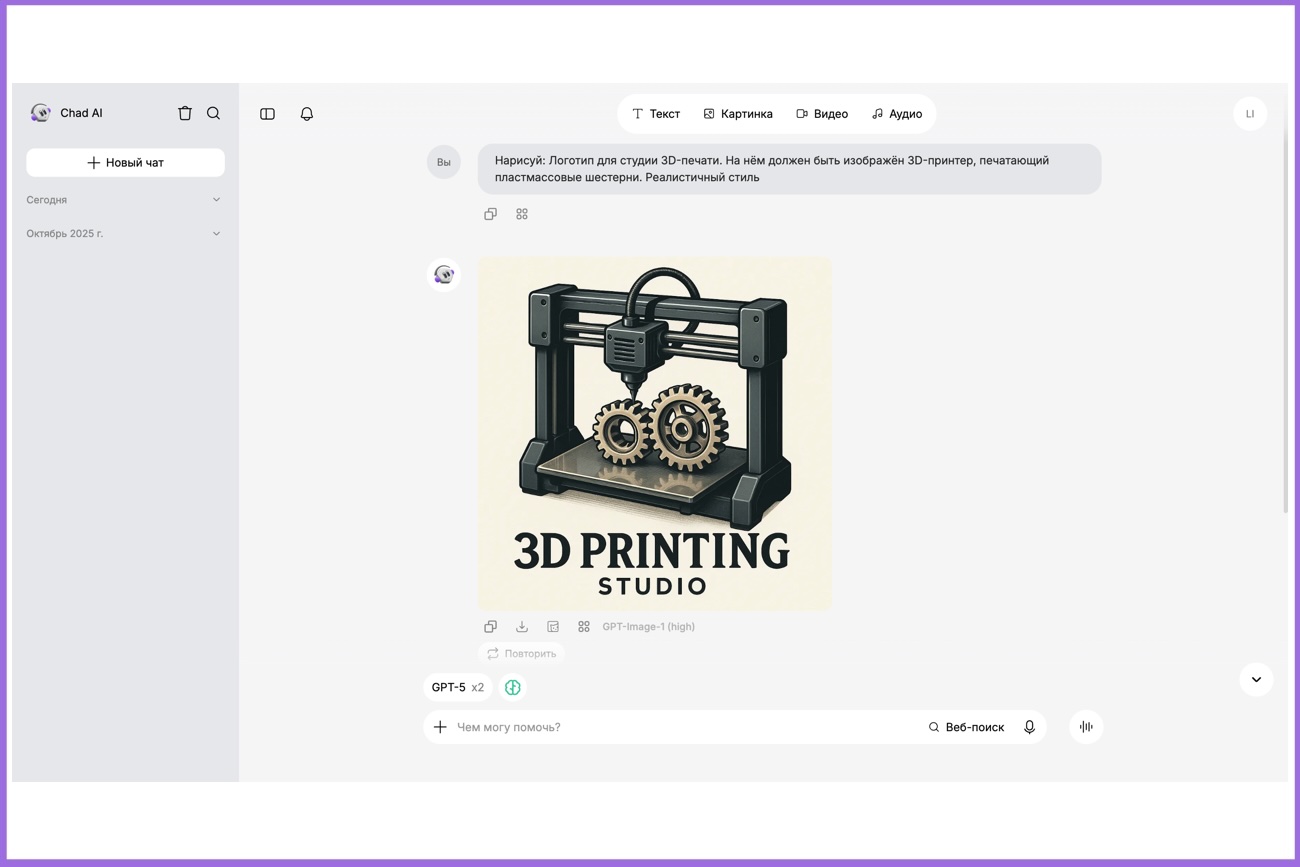
Task: Toggle the sidebar panel icon
Action: pos(267,114)
